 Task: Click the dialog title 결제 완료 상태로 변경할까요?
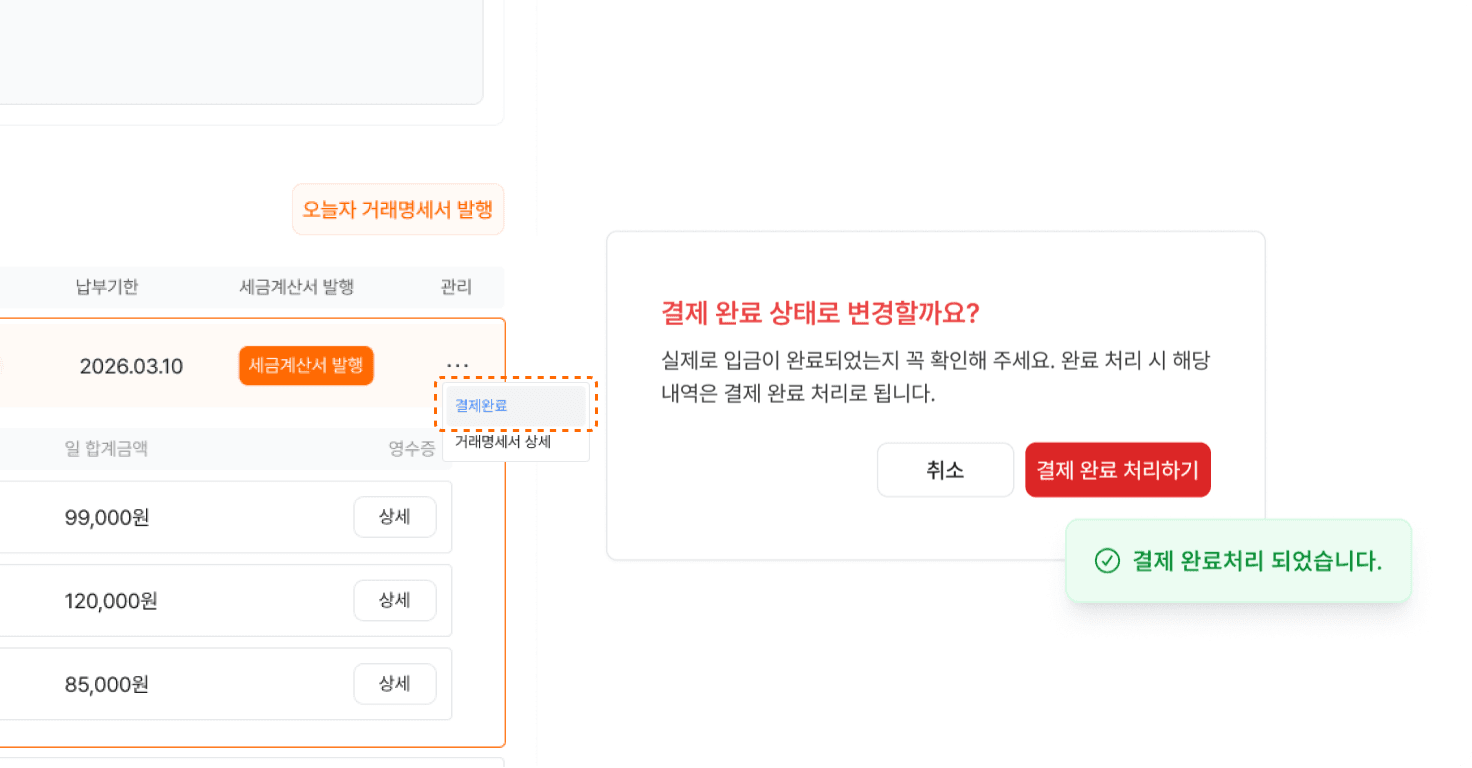[820, 313]
